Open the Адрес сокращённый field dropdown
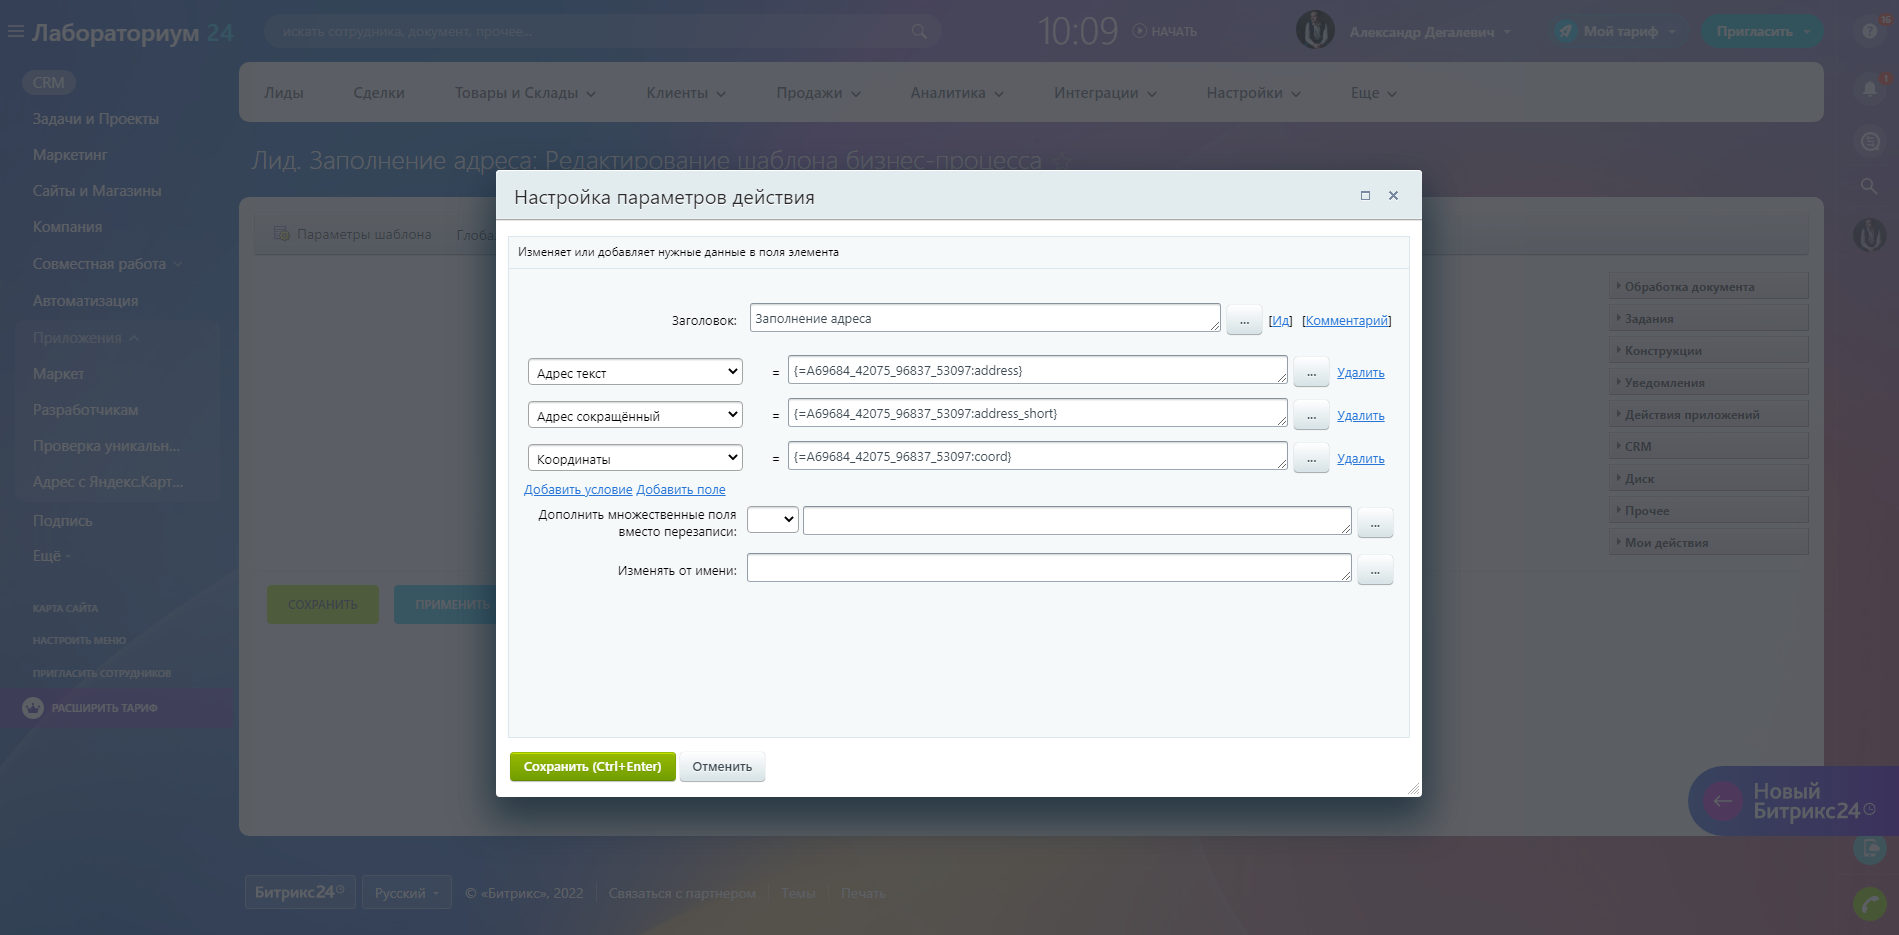1899x935 pixels. (x=635, y=415)
